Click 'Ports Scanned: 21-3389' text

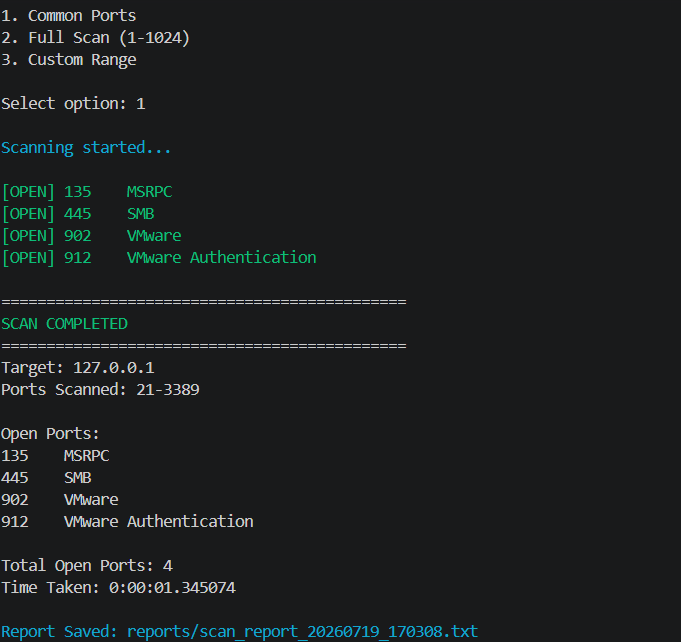click(100, 390)
